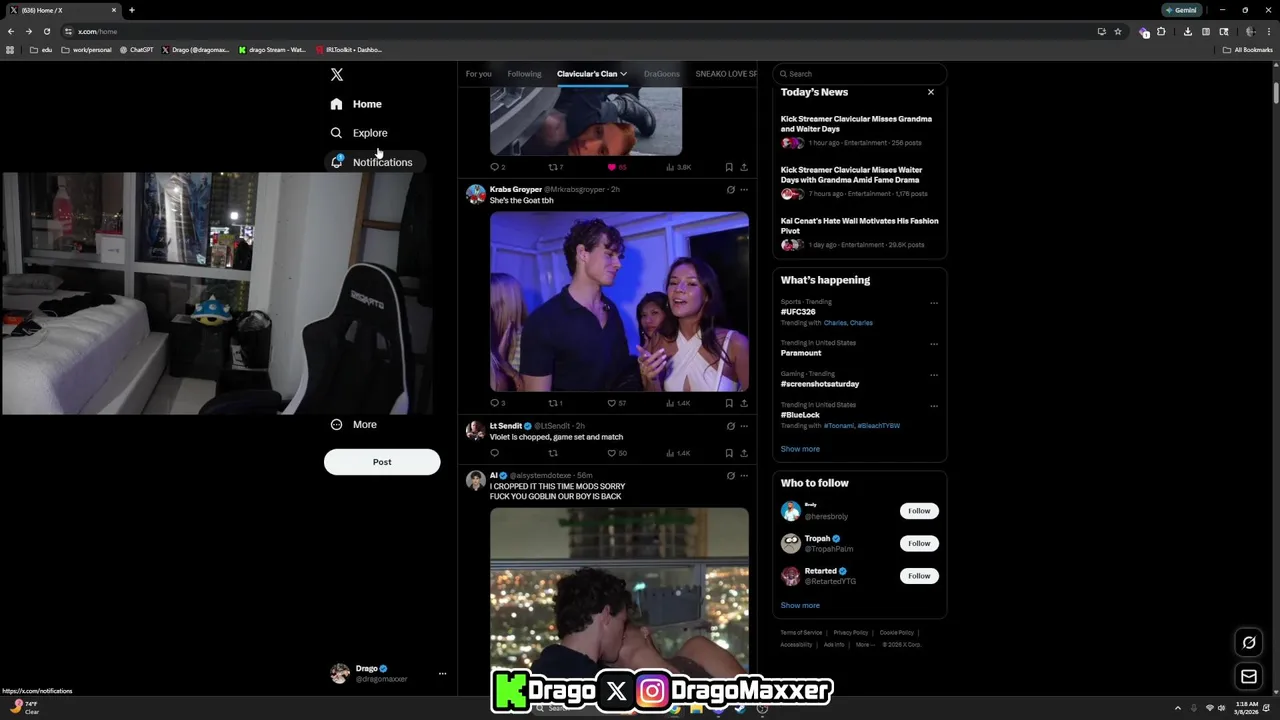Open new browser tab
The image size is (1280, 720).
(131, 10)
